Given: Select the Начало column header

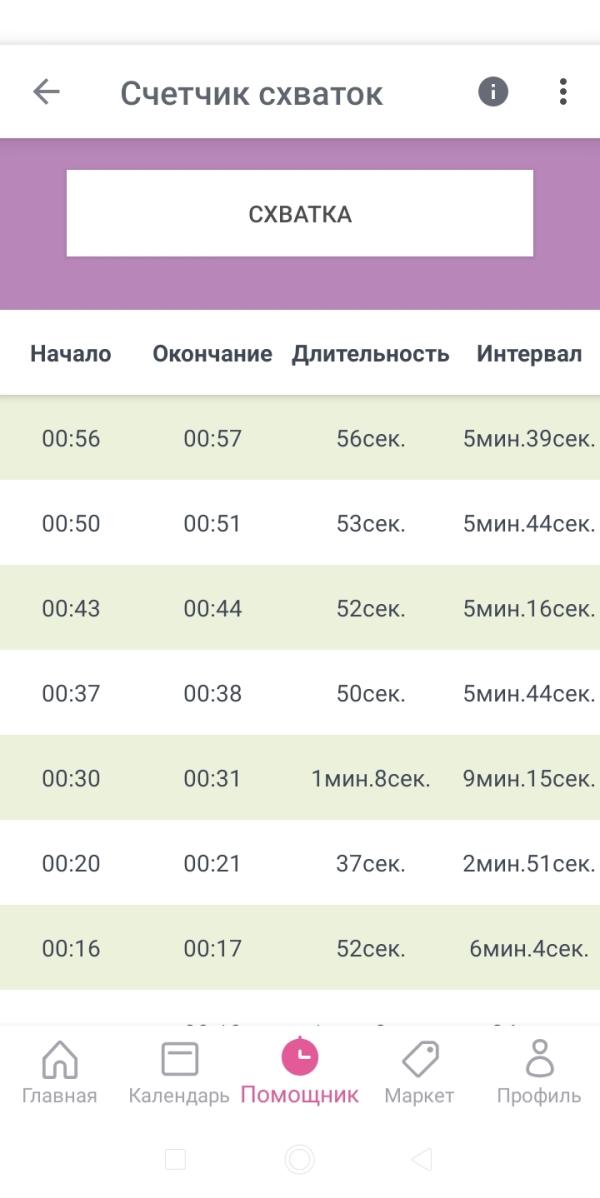Looking at the screenshot, I should coord(70,354).
